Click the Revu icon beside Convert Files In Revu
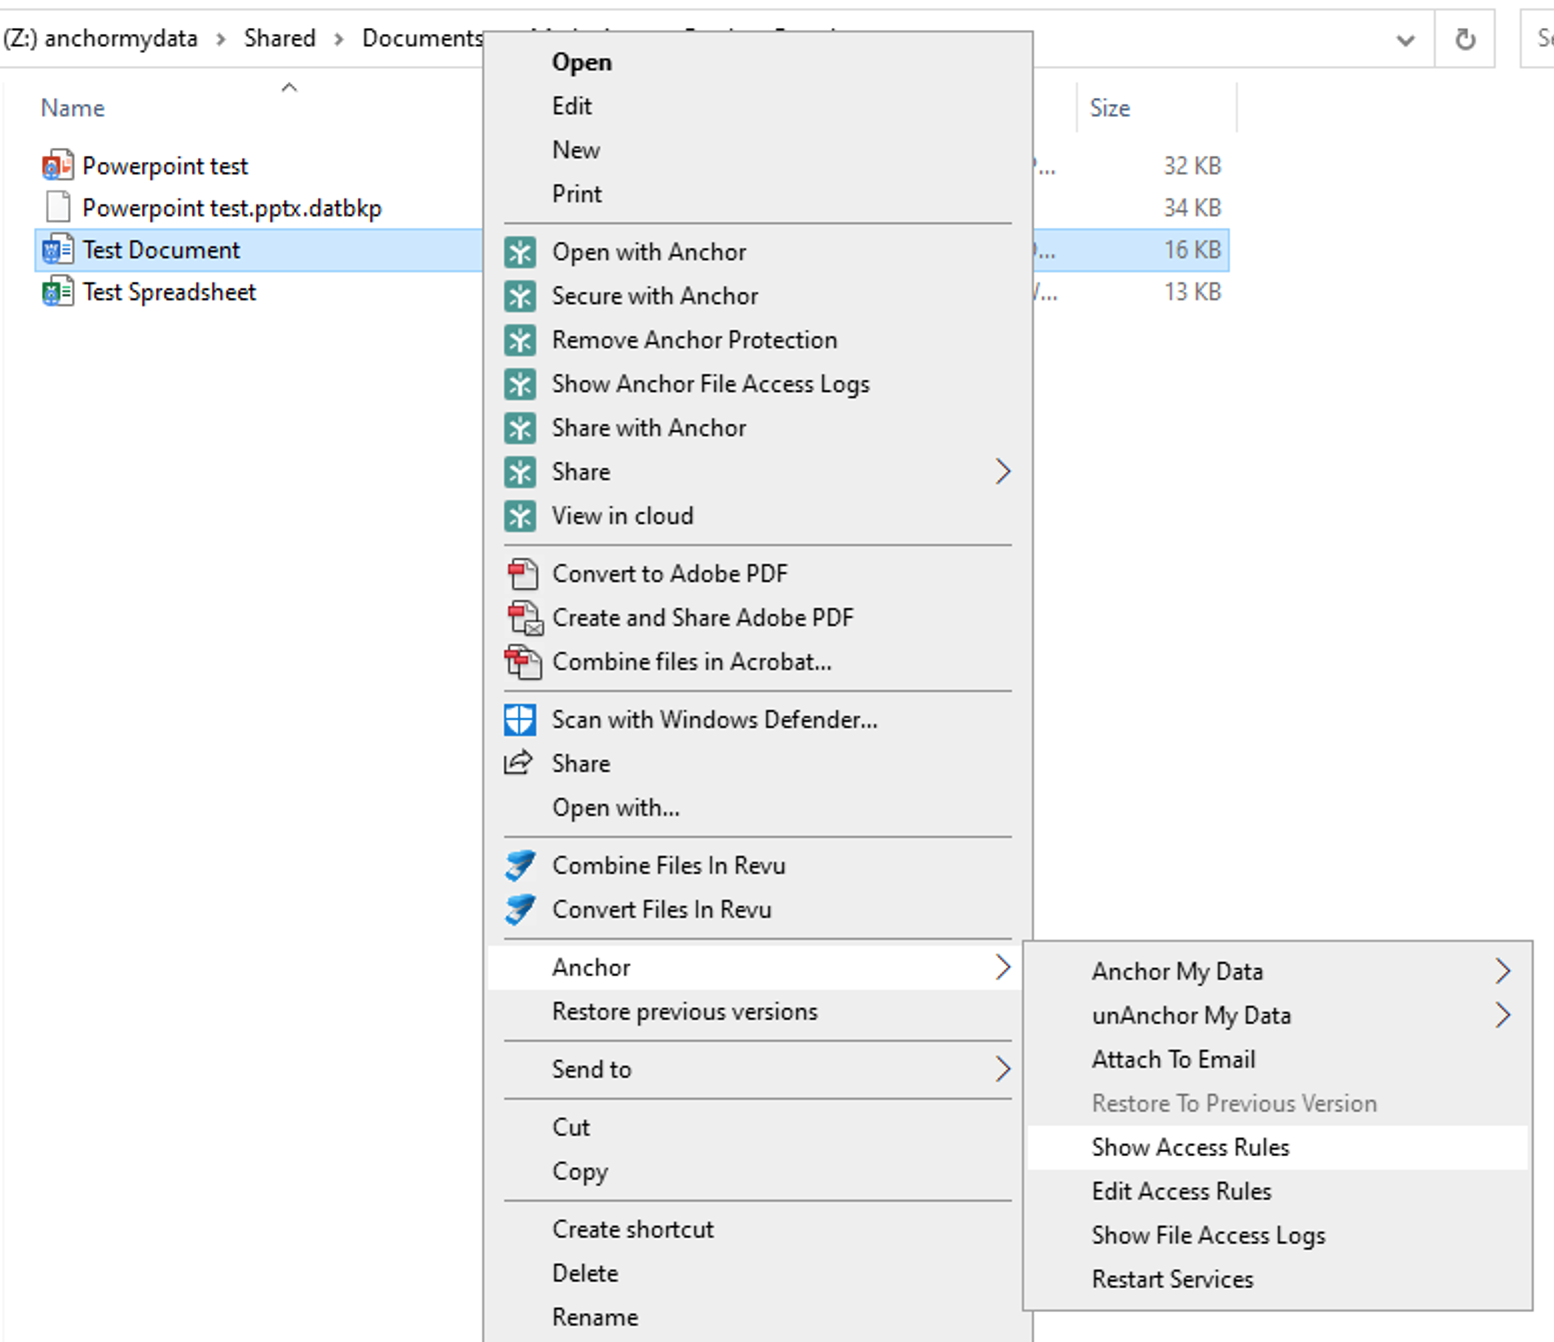 [x=520, y=909]
